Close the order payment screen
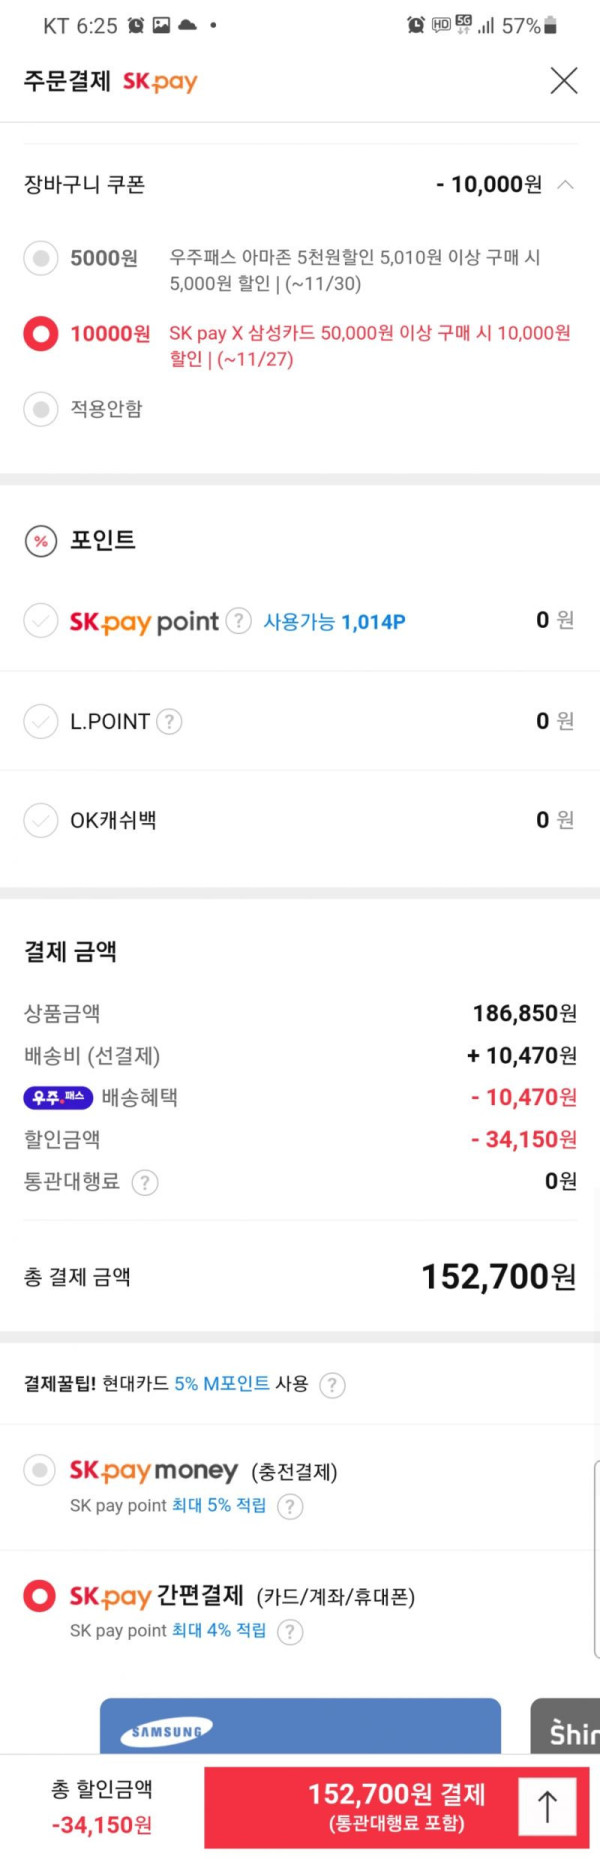The image size is (600, 1859). click(564, 81)
